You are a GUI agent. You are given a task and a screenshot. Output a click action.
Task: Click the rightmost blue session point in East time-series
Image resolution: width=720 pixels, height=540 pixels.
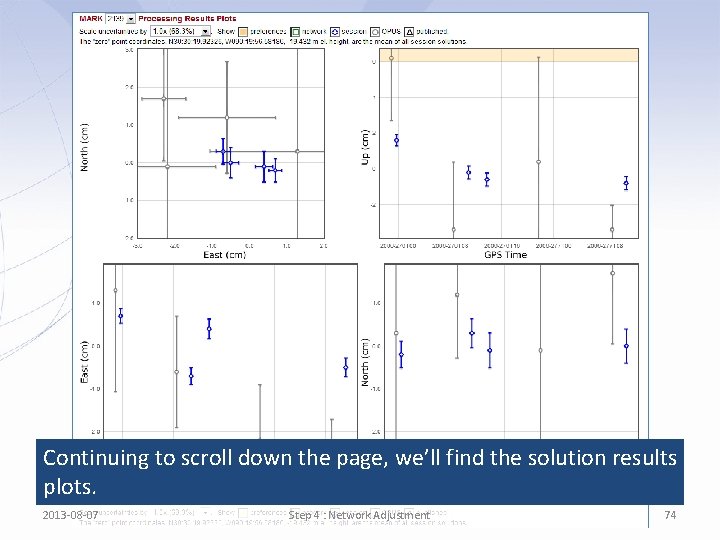346,367
